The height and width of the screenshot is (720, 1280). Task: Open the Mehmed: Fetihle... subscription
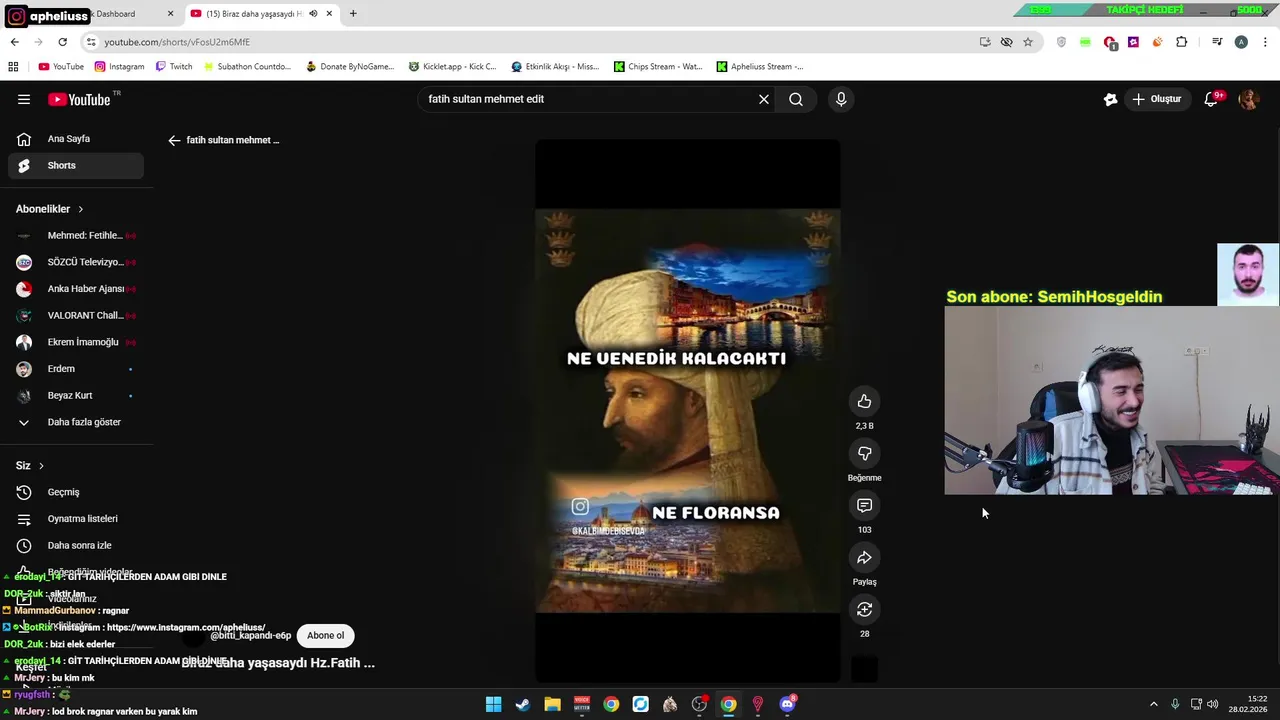point(76,235)
